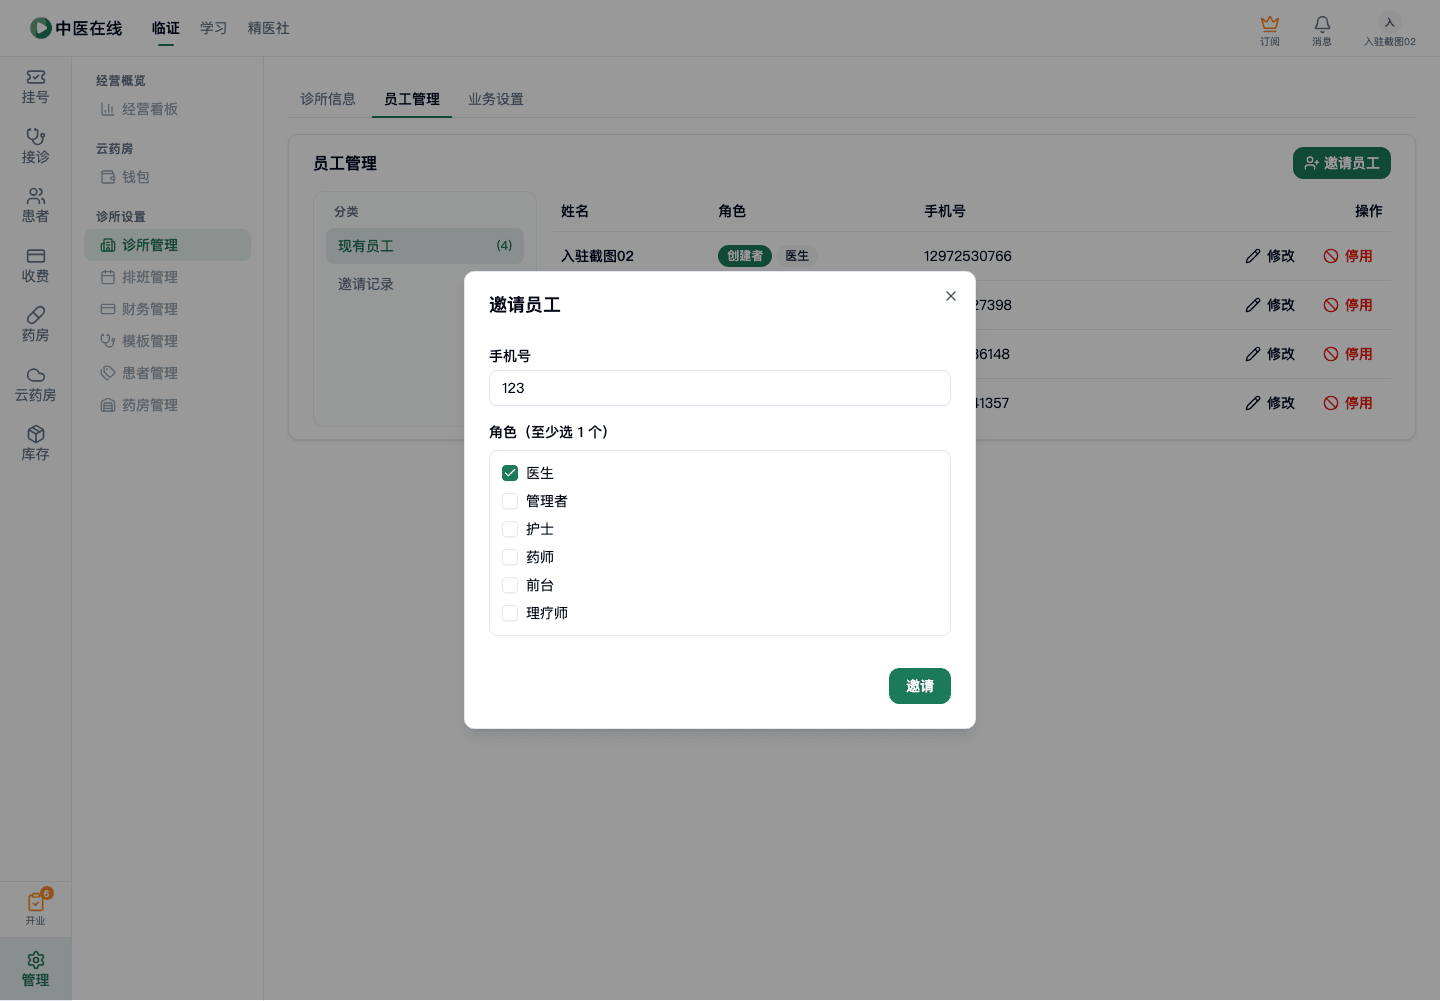This screenshot has height=1001, width=1440.
Task: Select the 现有员工 category
Action: [x=425, y=246]
